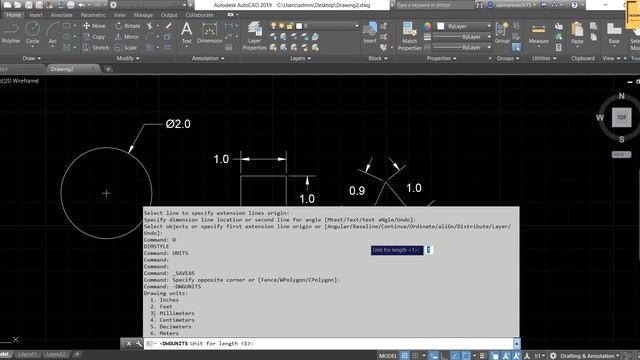Expand the Properties panel
Image resolution: width=640 pixels, height=360 pixels.
tap(441, 58)
